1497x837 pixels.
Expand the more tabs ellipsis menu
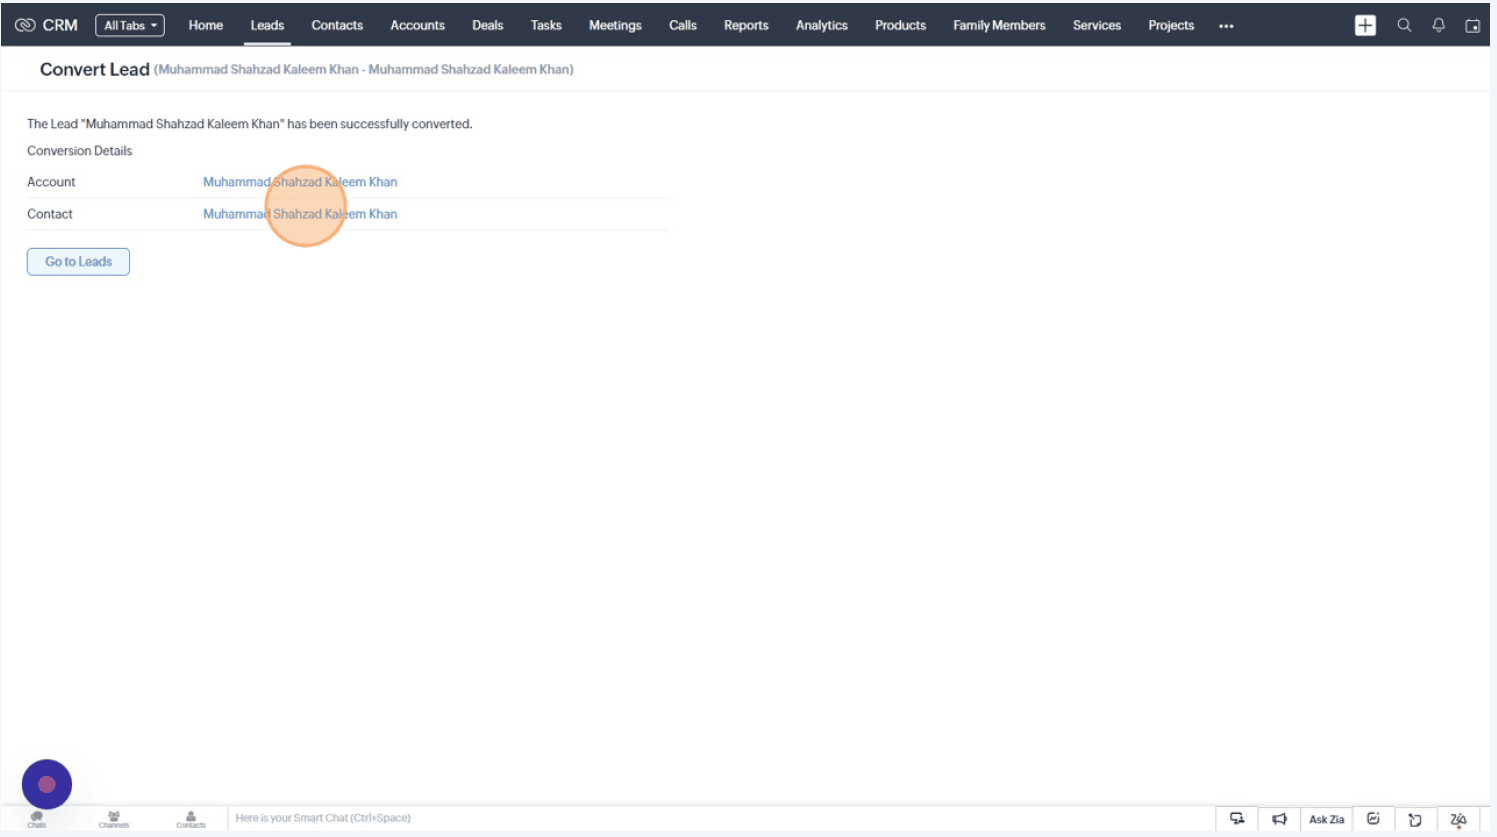[1226, 26]
